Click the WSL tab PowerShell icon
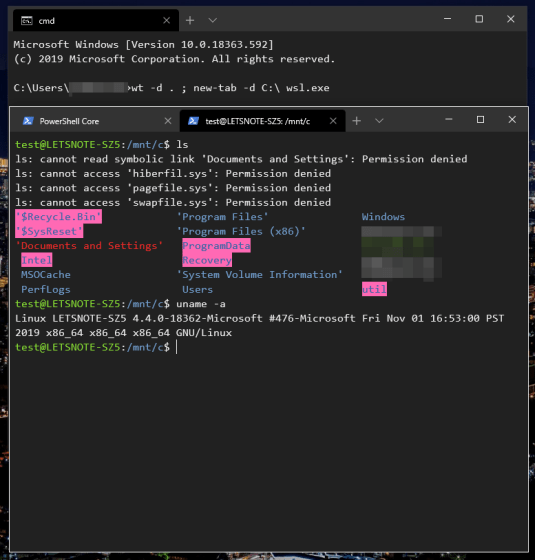The height and width of the screenshot is (560, 535). [x=193, y=121]
